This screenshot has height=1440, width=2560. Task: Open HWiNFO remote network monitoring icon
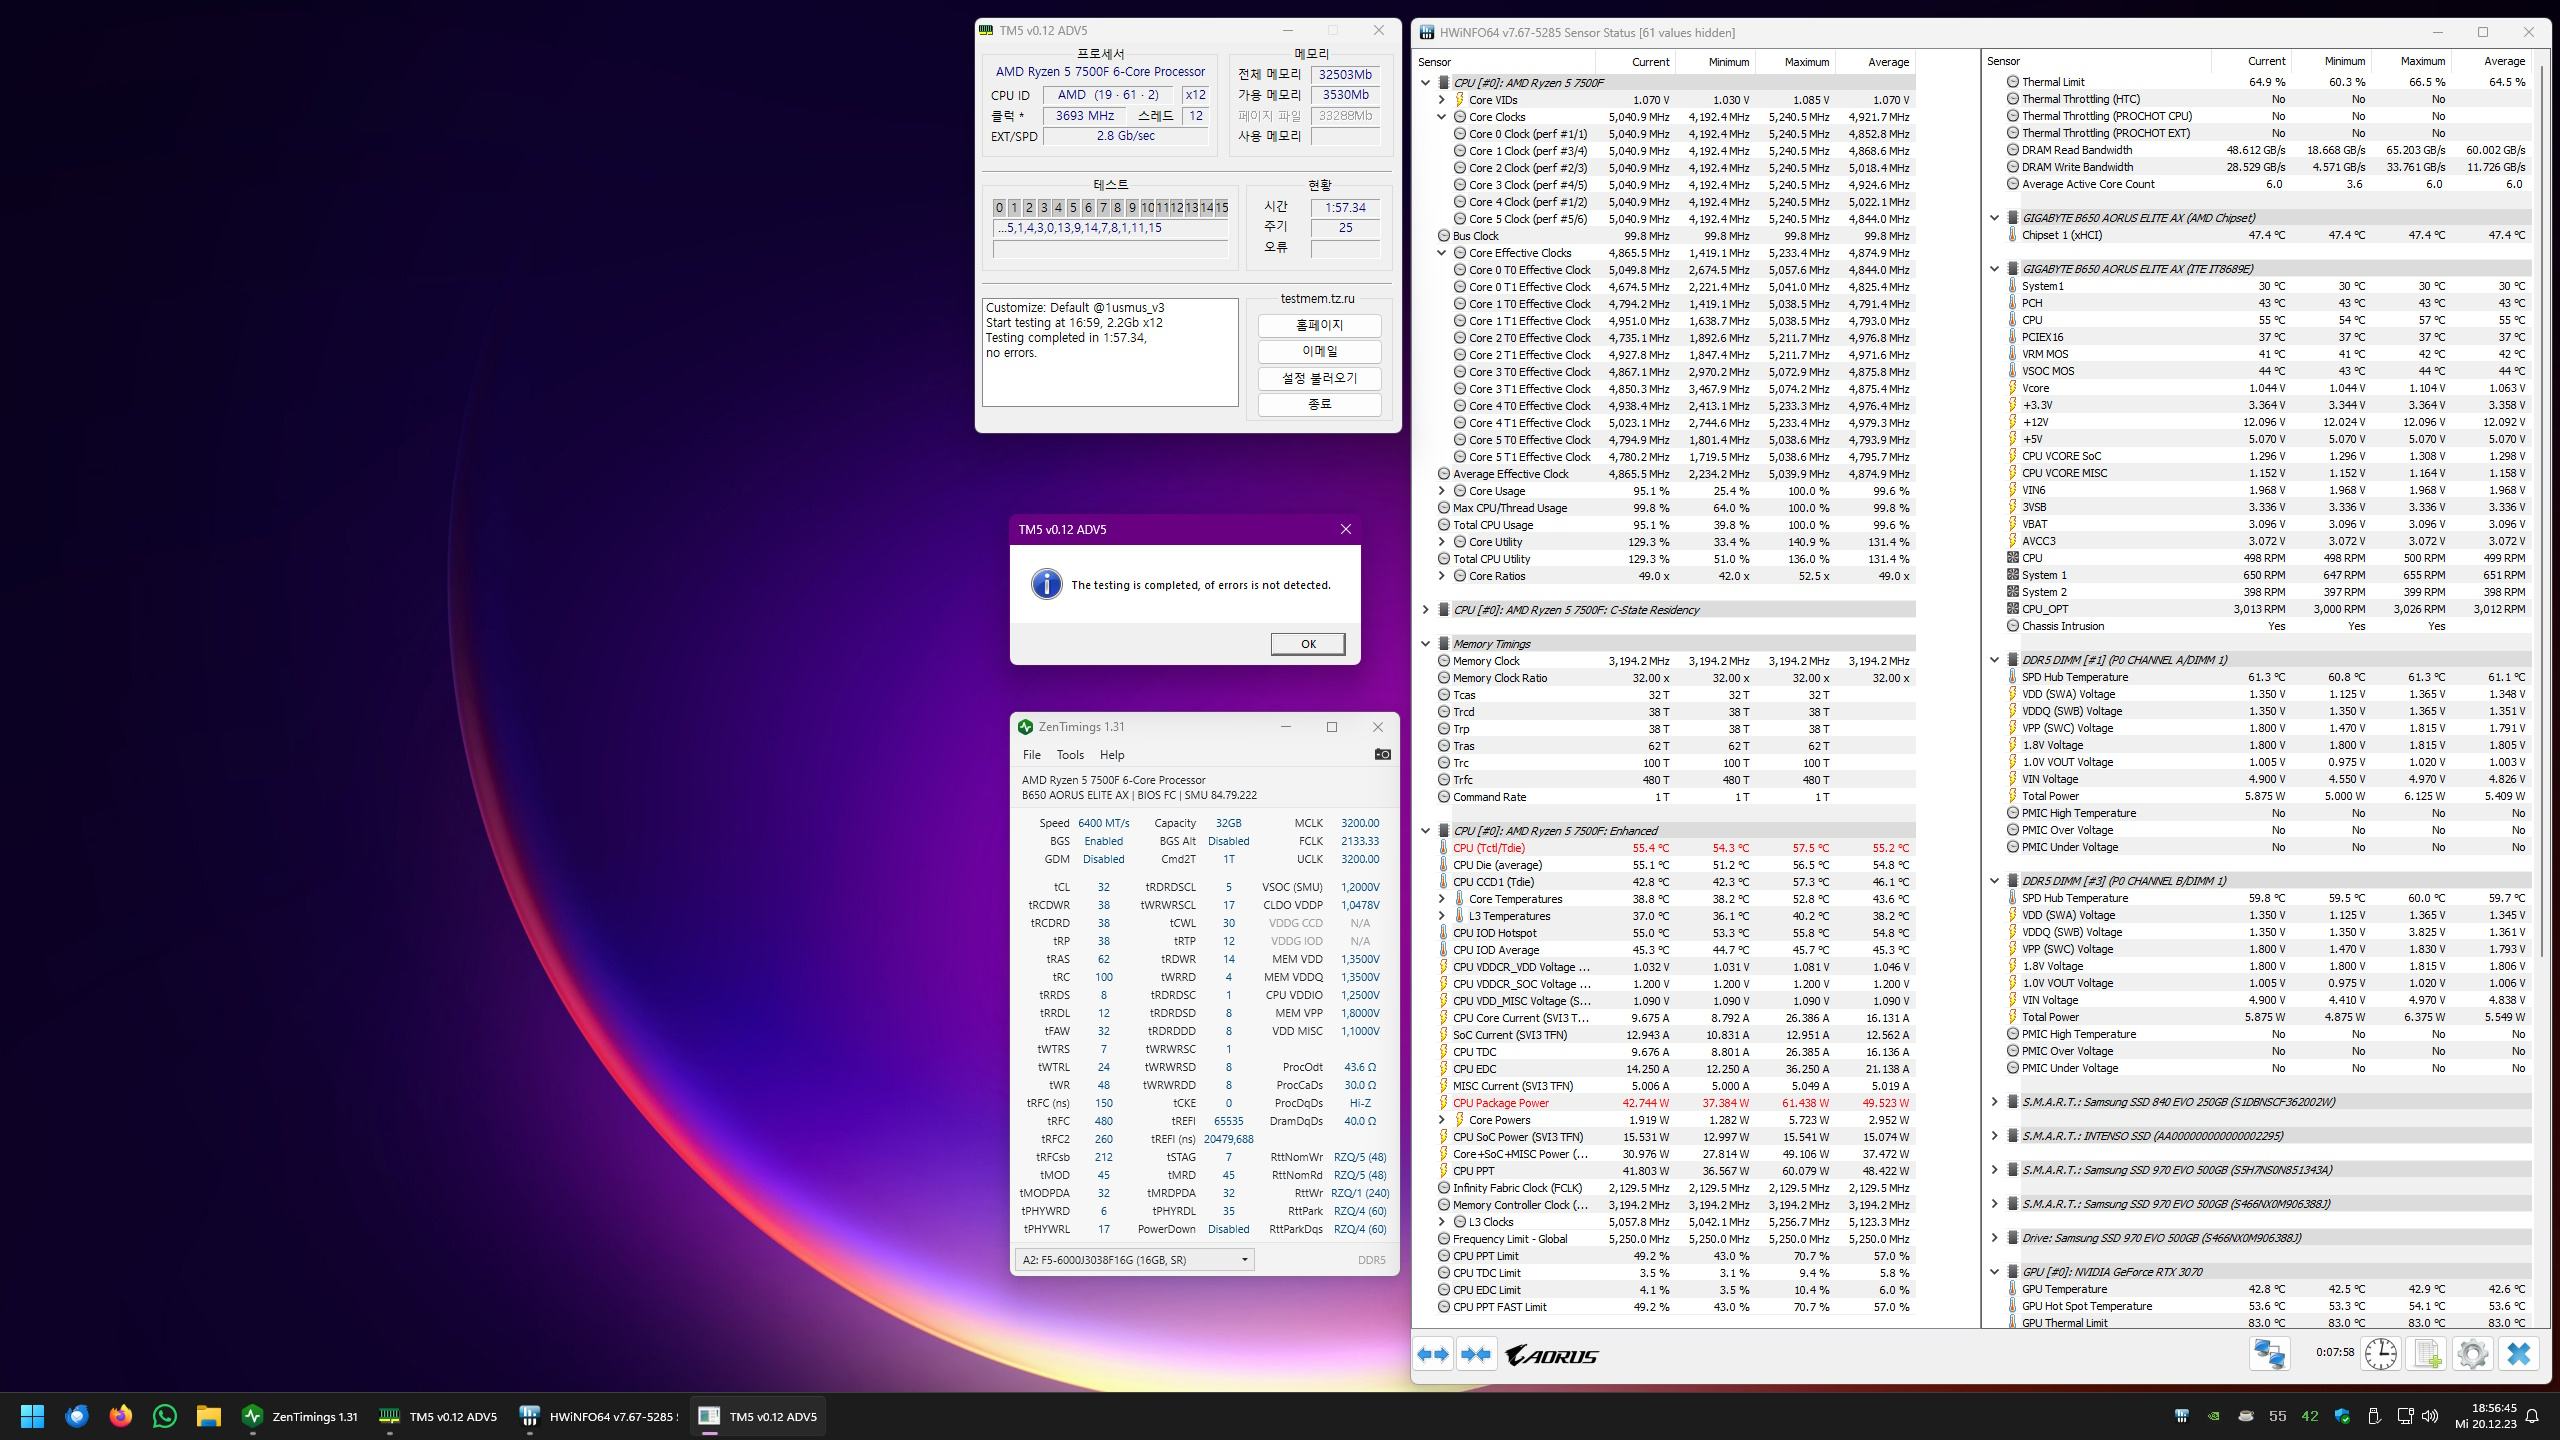(x=2269, y=1354)
